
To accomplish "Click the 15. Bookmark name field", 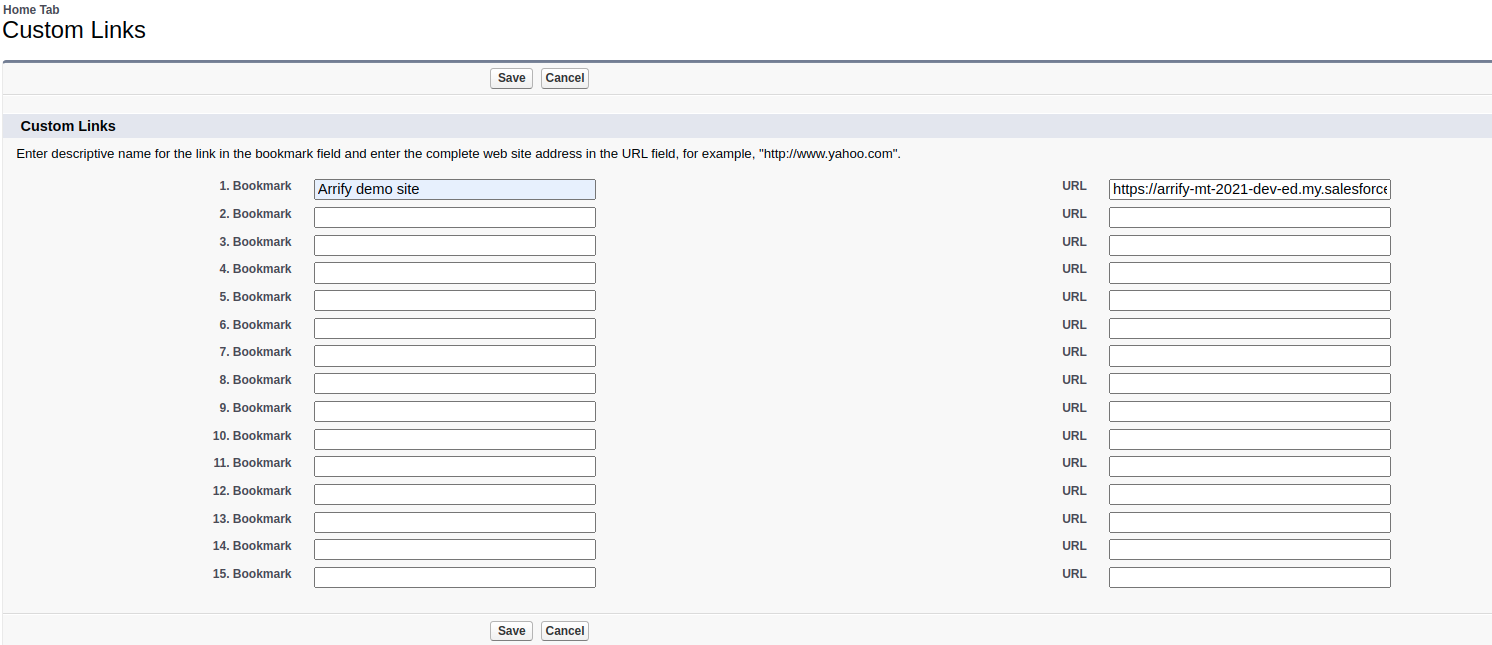I will [455, 577].
